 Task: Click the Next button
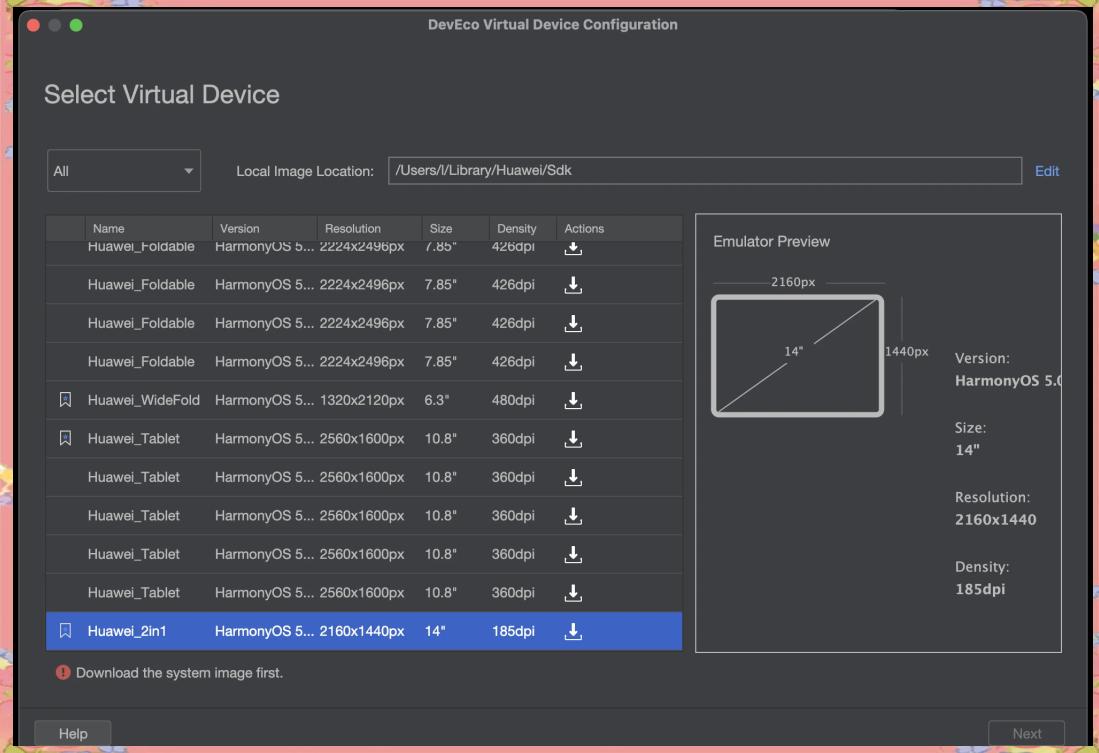[1026, 733]
